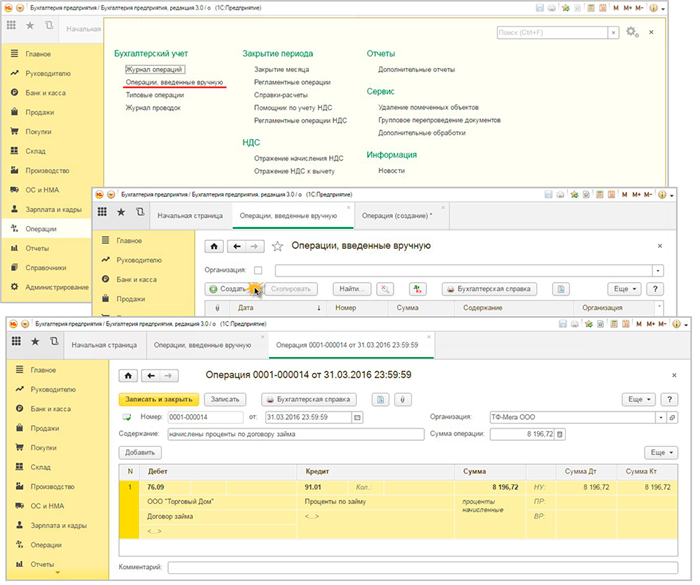Image resolution: width=700 pixels, height=585 pixels.
Task: Open history icon in bottom window toolbar
Action: tap(54, 341)
